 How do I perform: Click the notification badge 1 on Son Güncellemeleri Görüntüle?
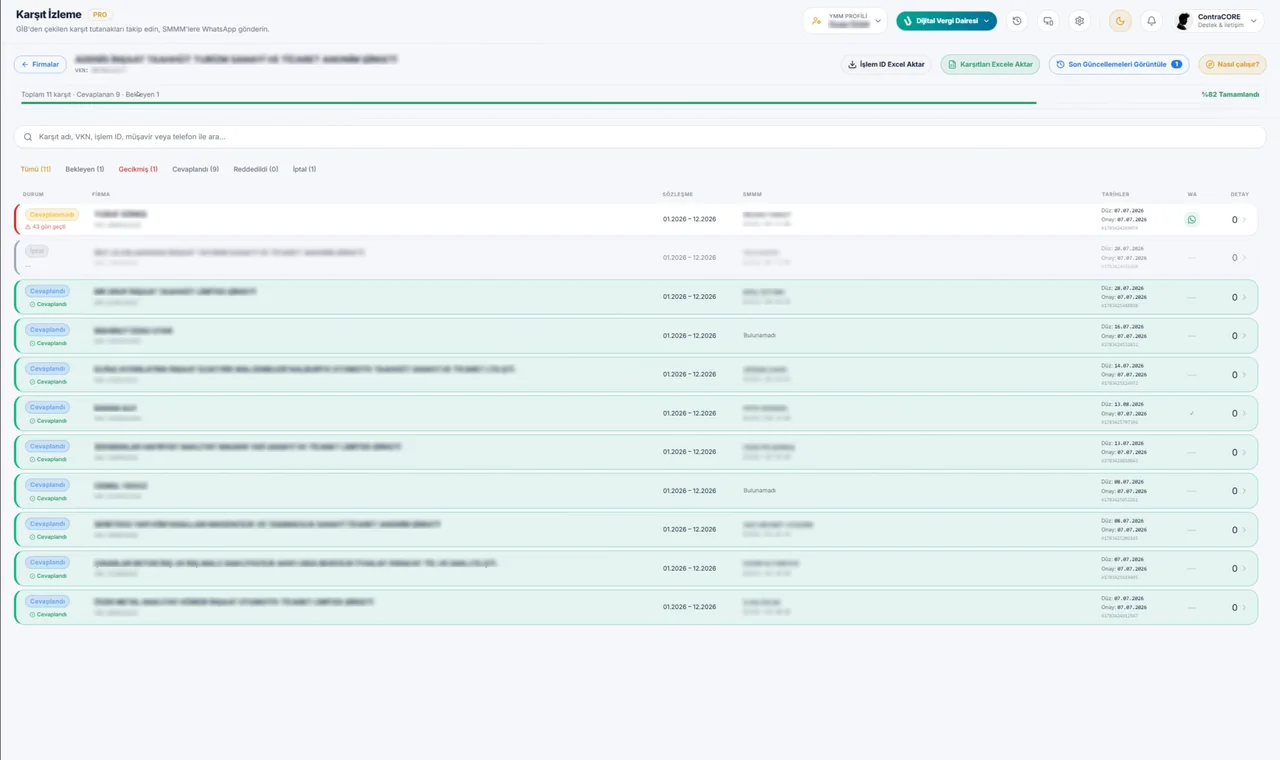point(1176,64)
